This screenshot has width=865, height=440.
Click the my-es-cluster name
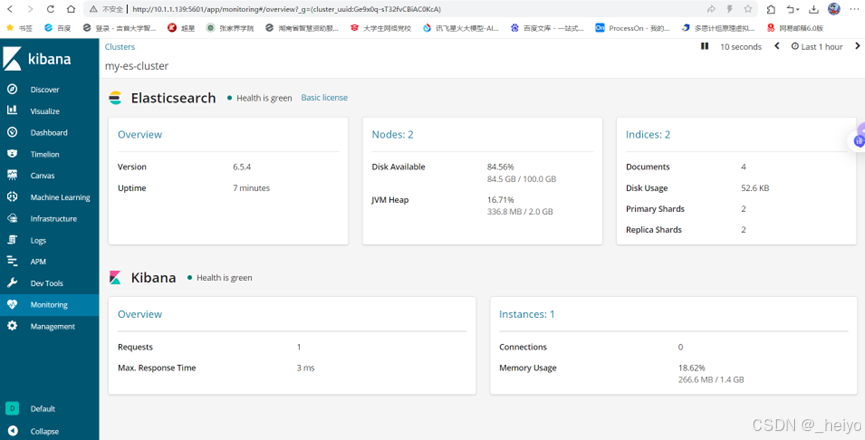tap(137, 66)
